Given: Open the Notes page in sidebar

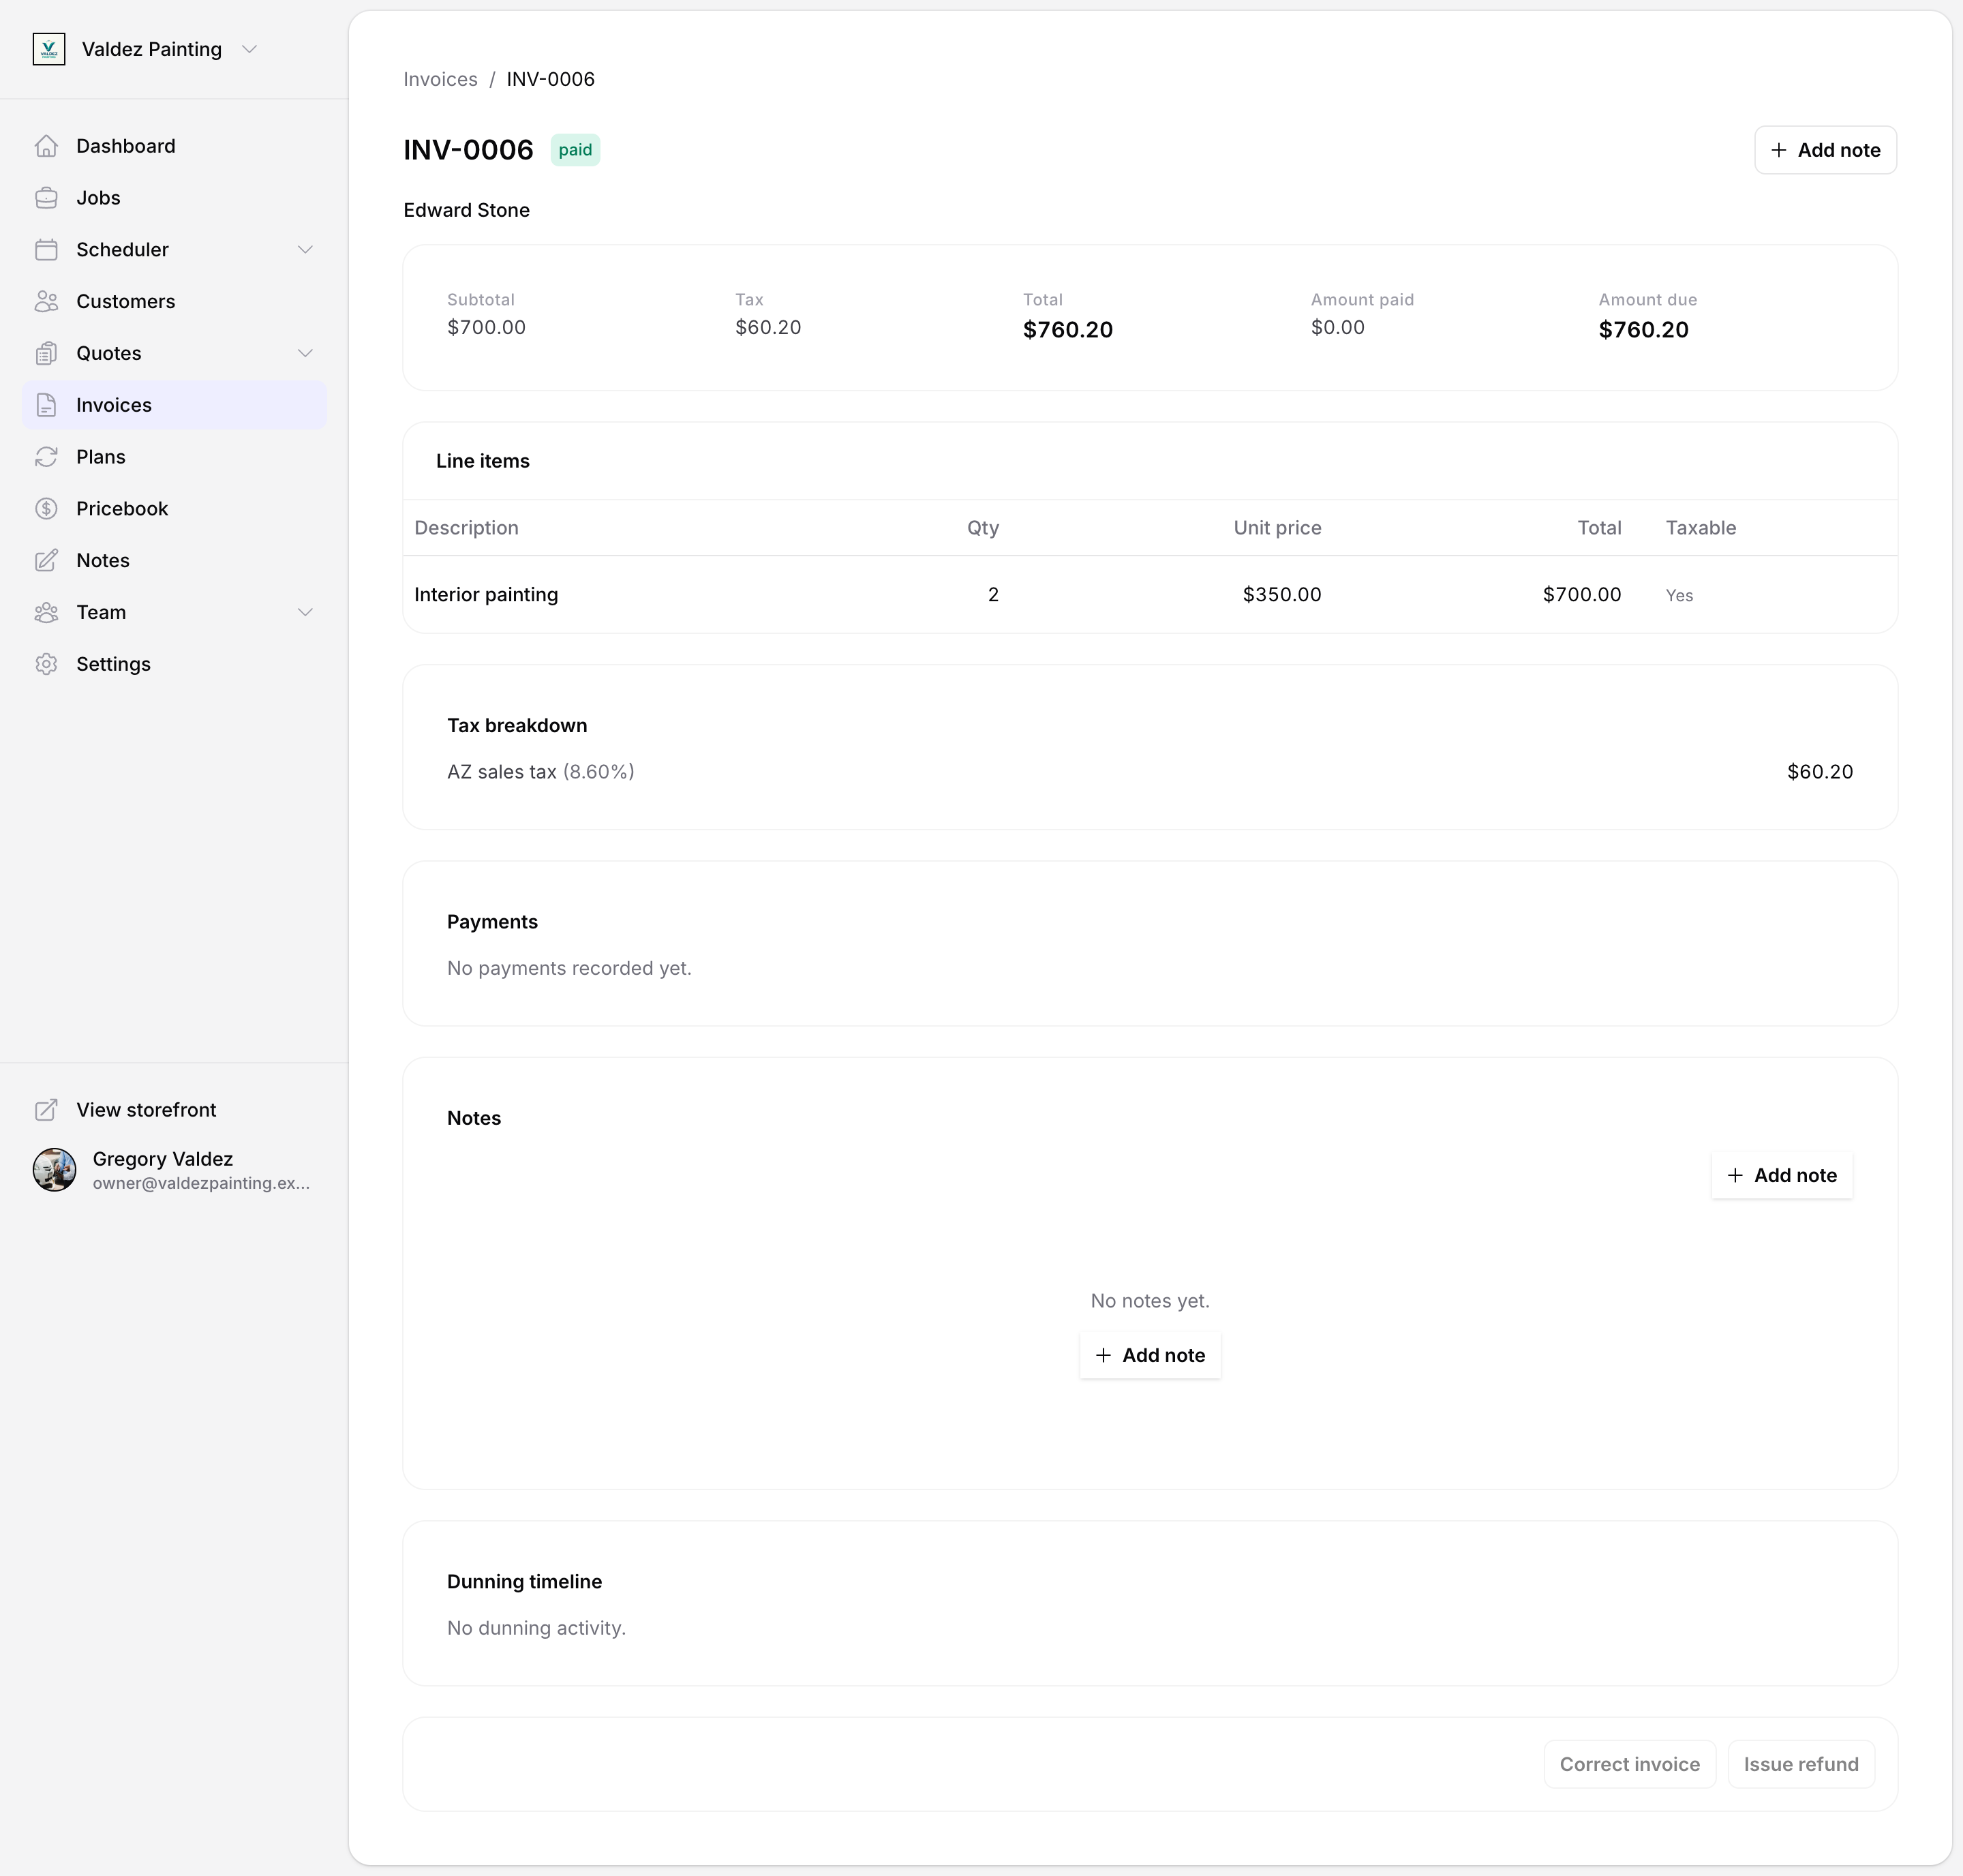Looking at the screenshot, I should 174,561.
